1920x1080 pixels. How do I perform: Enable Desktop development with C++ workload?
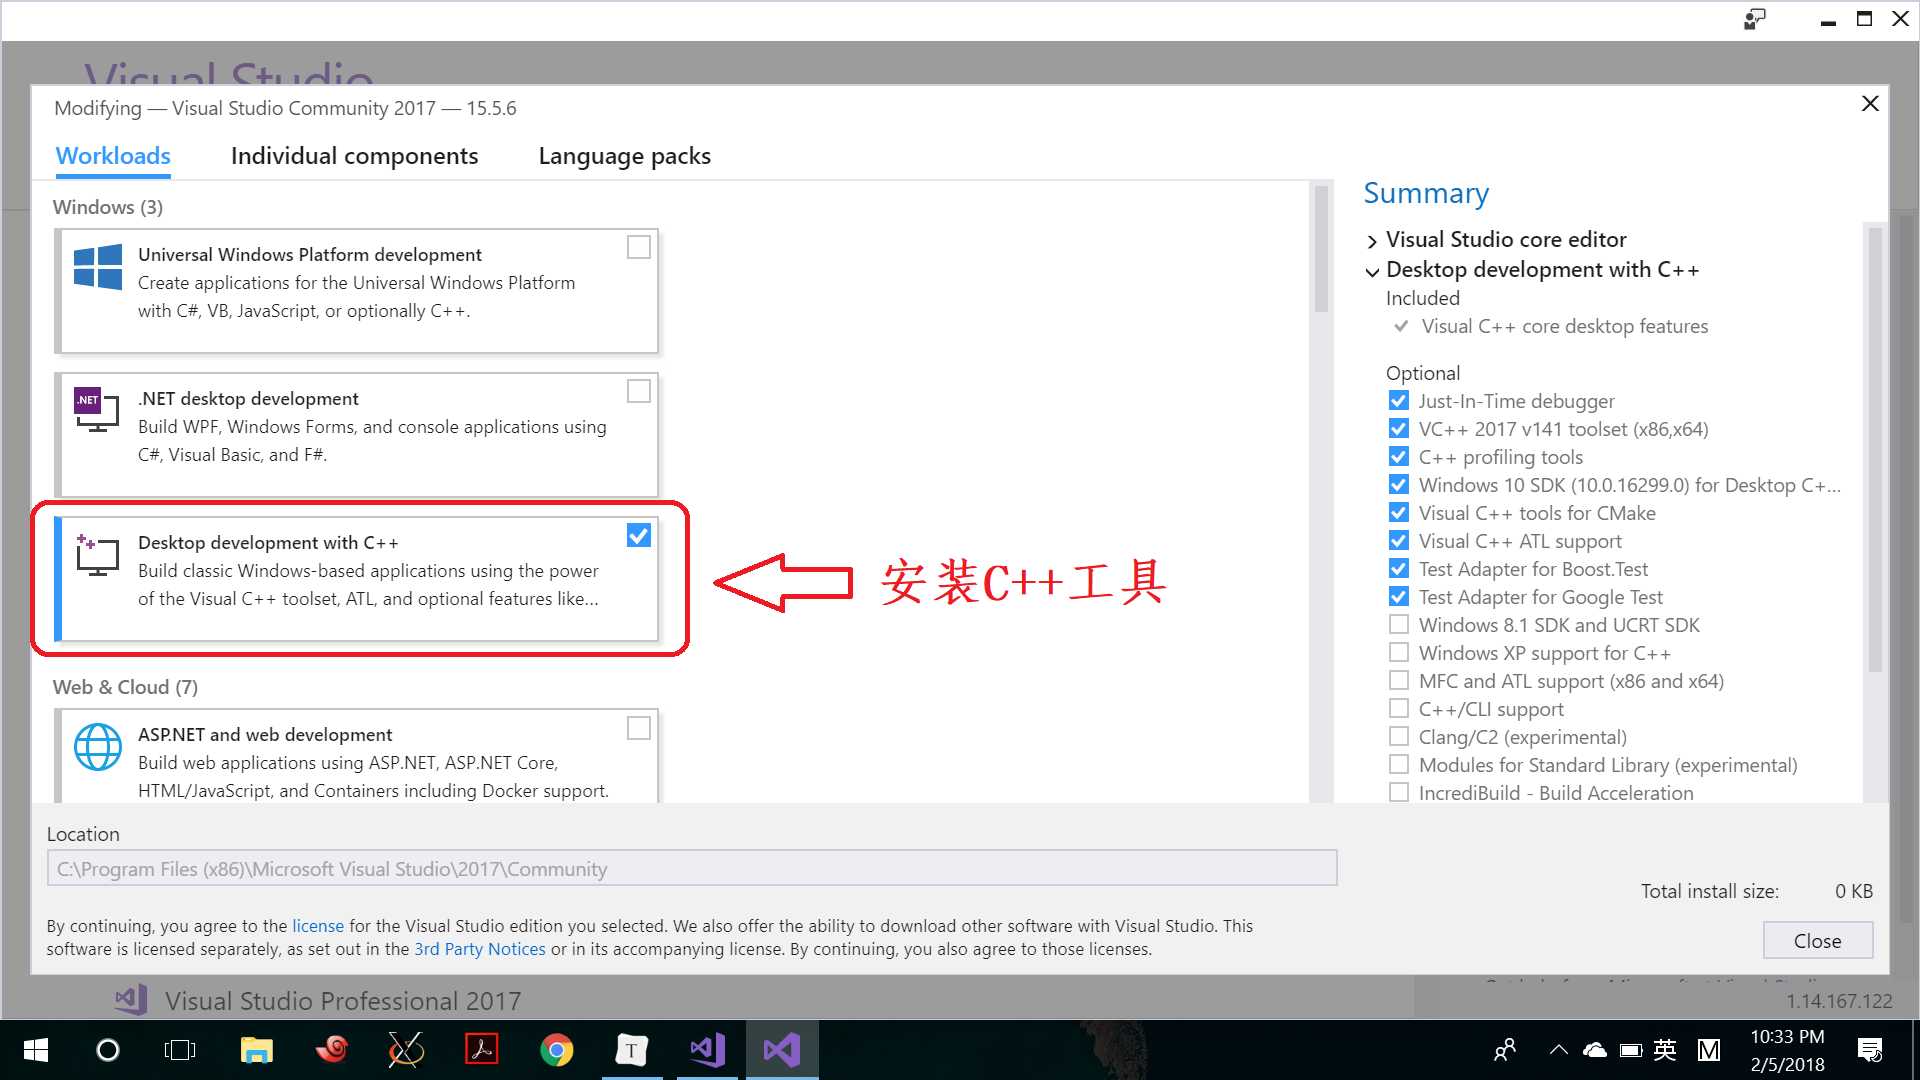(x=640, y=535)
